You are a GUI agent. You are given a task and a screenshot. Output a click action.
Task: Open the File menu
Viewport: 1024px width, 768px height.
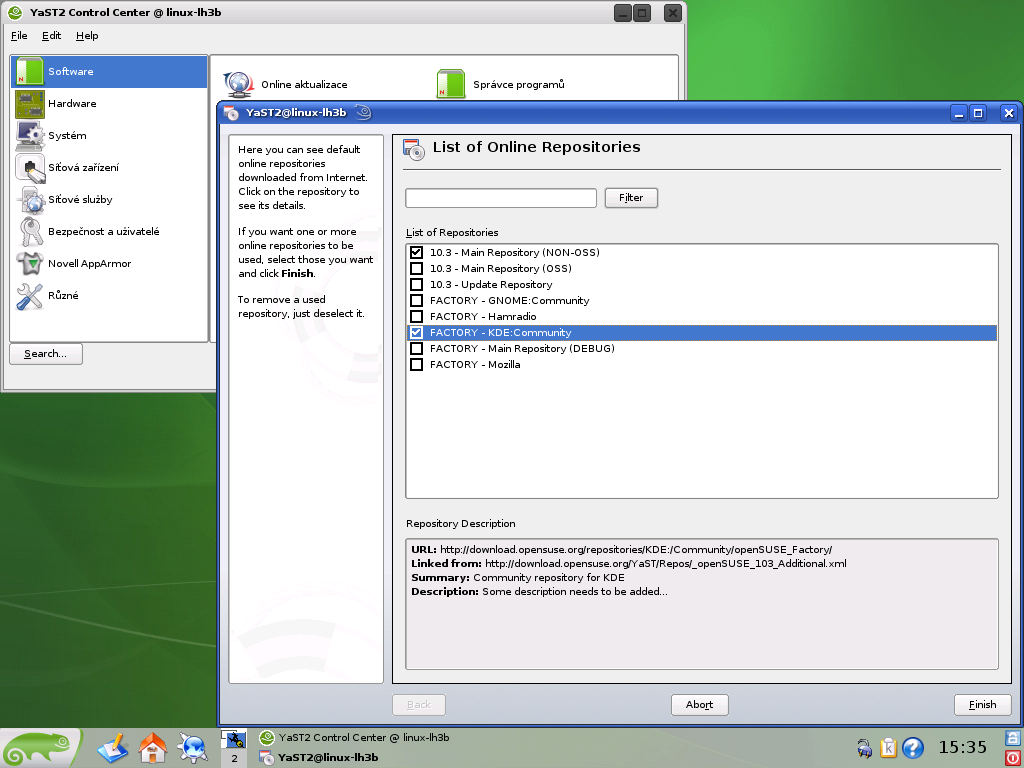tap(19, 36)
